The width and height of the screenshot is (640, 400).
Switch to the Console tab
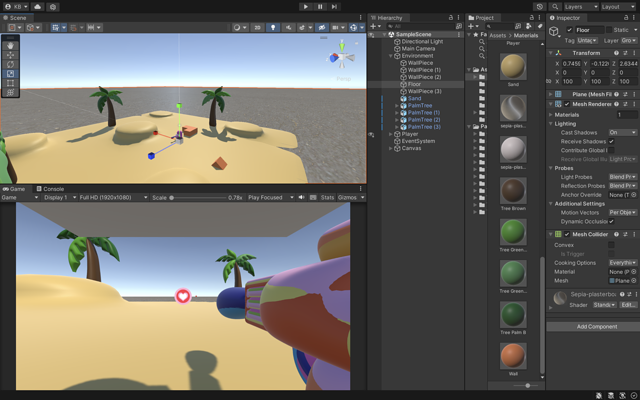pyautogui.click(x=50, y=189)
